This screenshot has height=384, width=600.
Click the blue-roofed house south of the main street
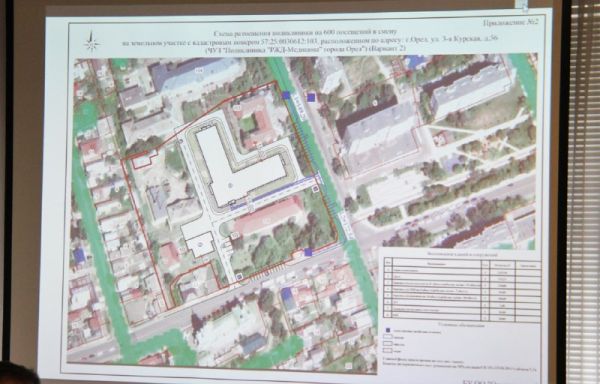(x=288, y=299)
